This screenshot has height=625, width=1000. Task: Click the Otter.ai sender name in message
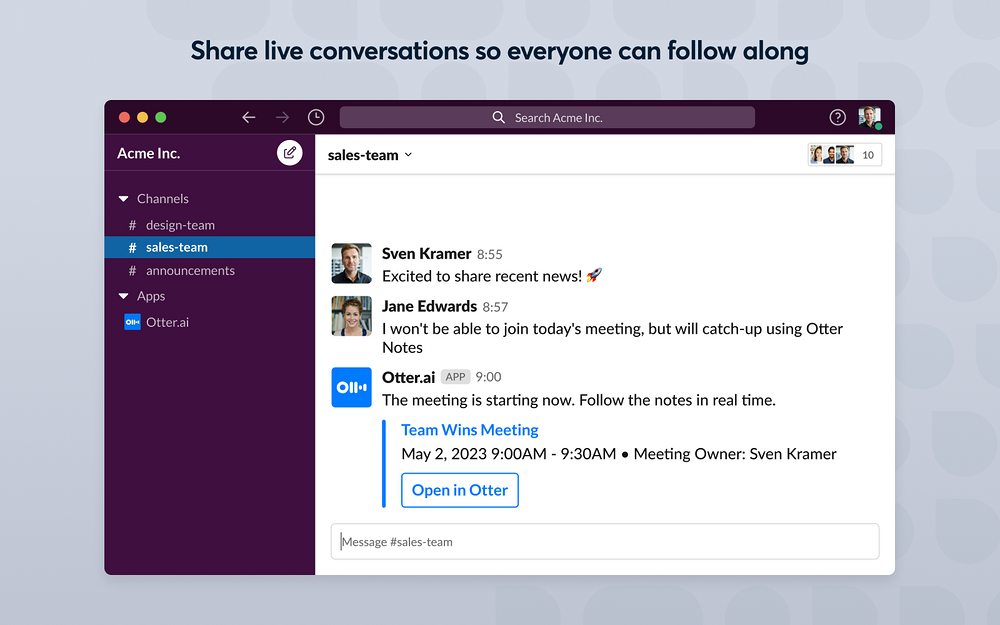pos(408,378)
